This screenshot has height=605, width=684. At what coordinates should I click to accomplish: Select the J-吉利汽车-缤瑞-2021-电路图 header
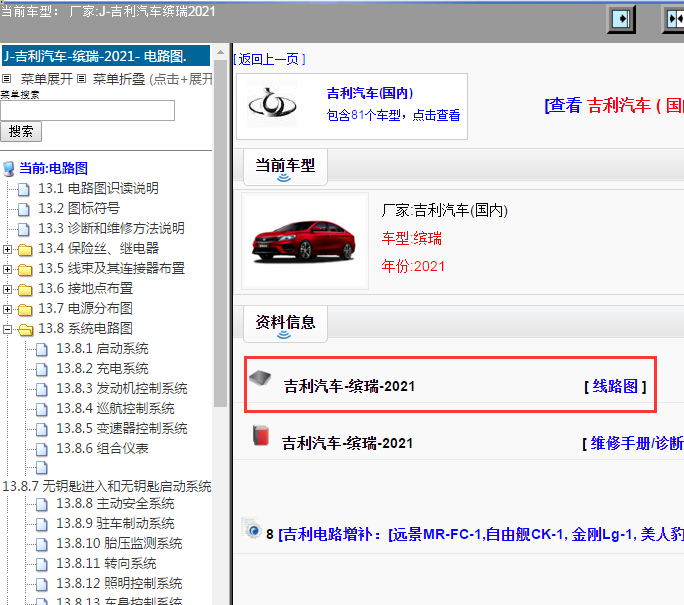tap(106, 56)
